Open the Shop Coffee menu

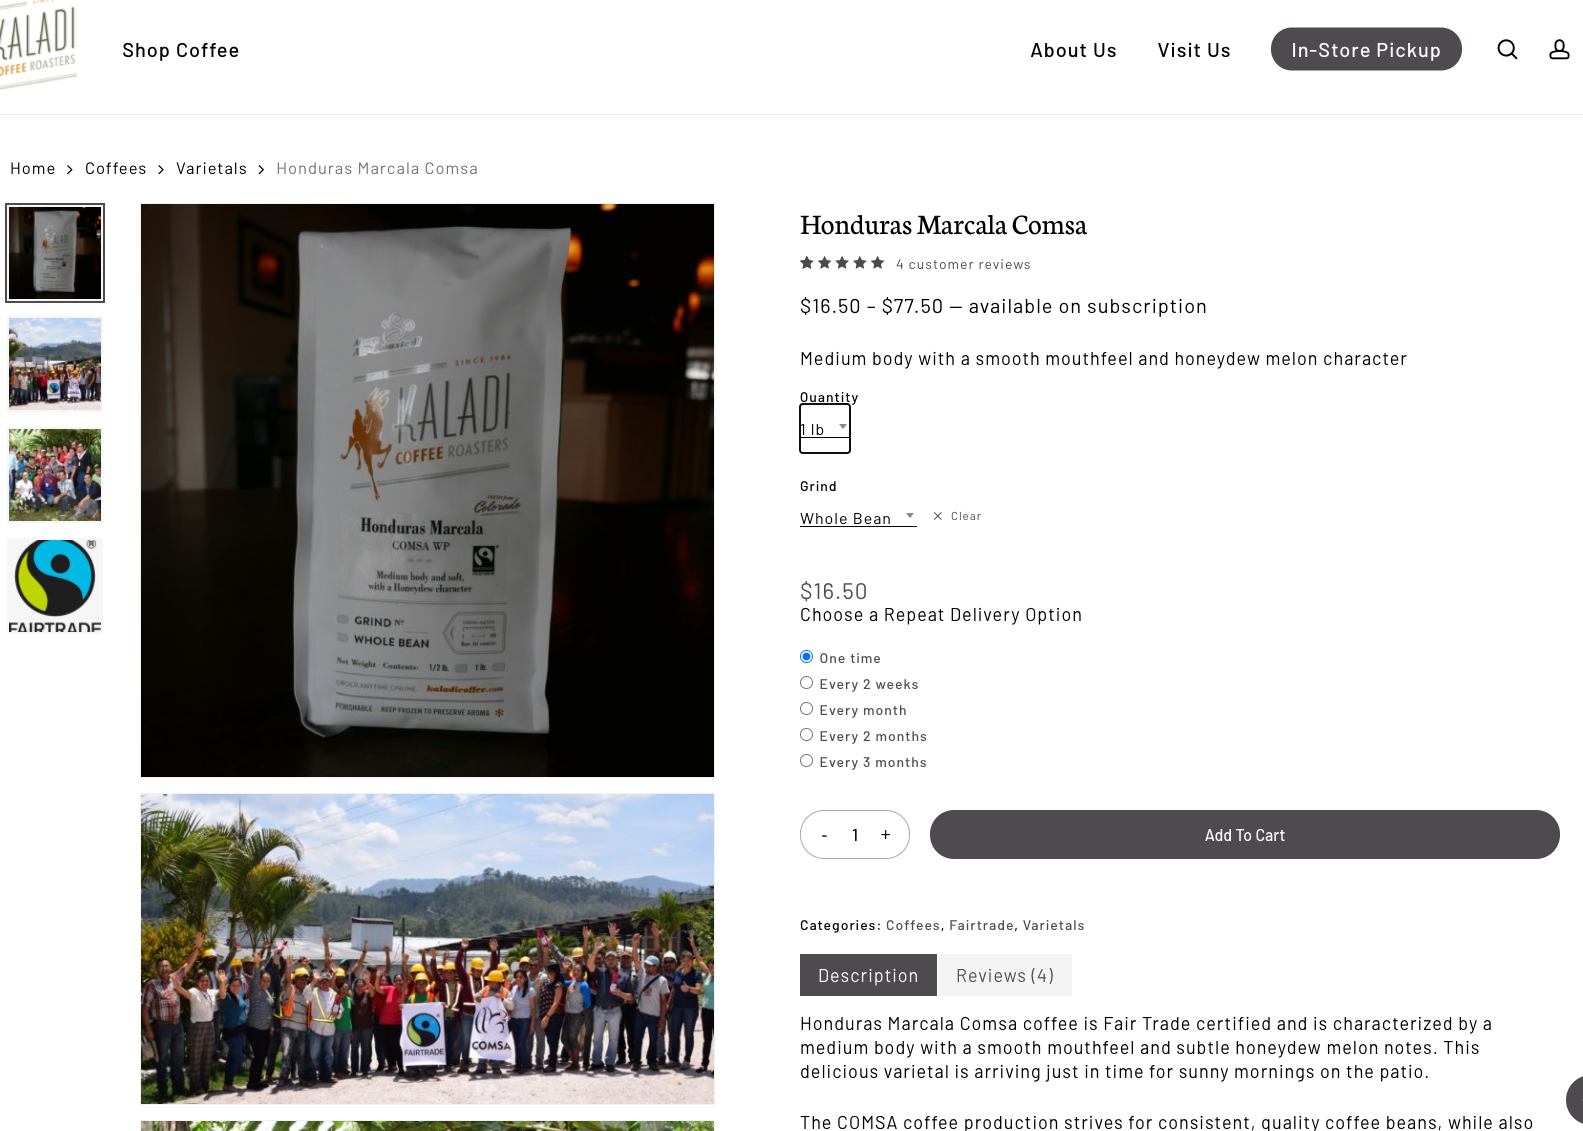tap(181, 50)
